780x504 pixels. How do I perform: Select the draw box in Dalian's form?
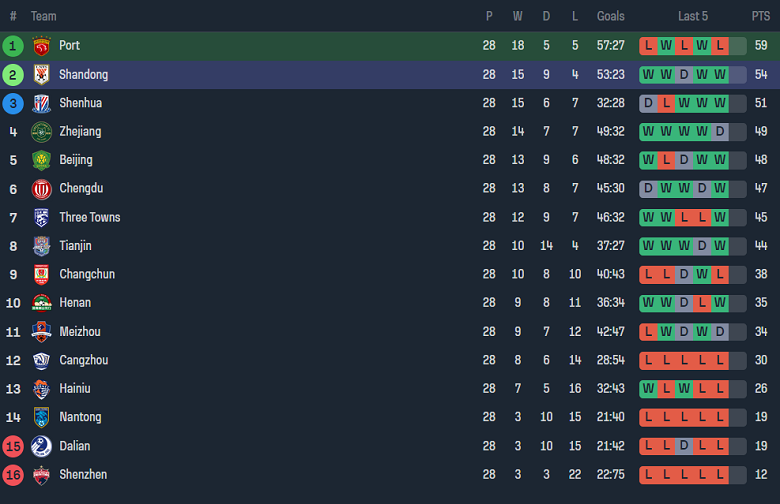(x=684, y=446)
